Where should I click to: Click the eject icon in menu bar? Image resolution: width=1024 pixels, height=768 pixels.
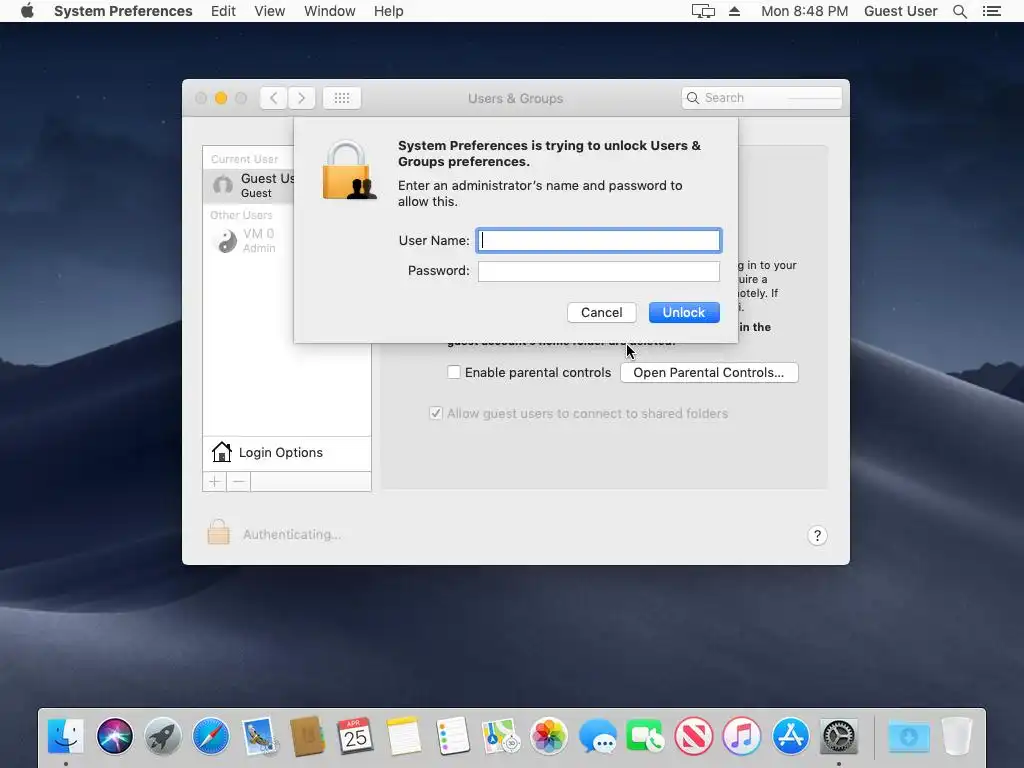tap(734, 11)
